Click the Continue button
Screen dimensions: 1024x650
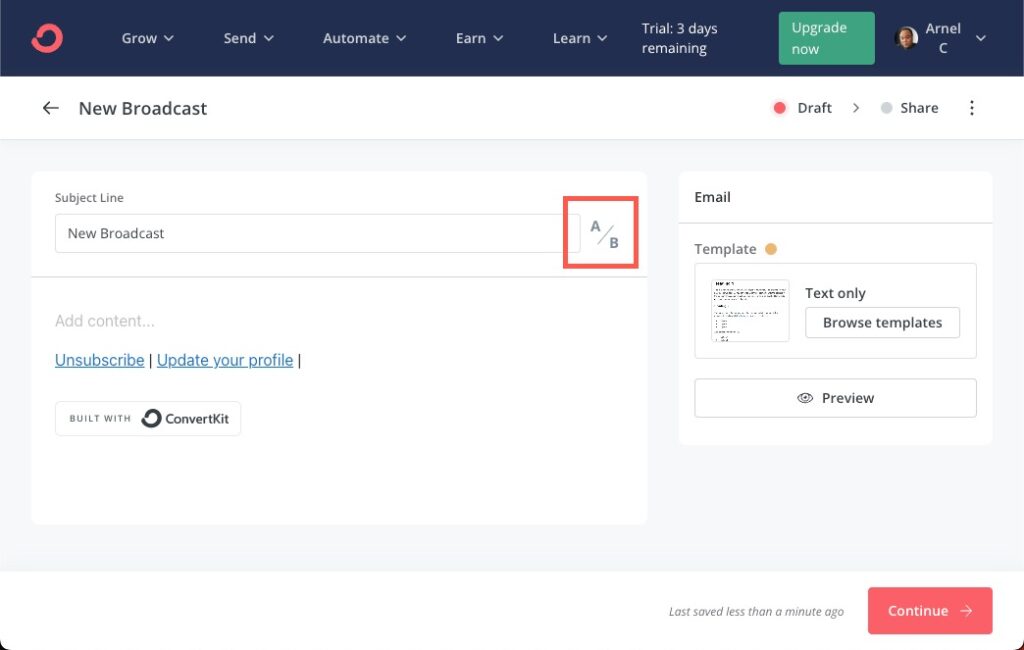(x=929, y=610)
